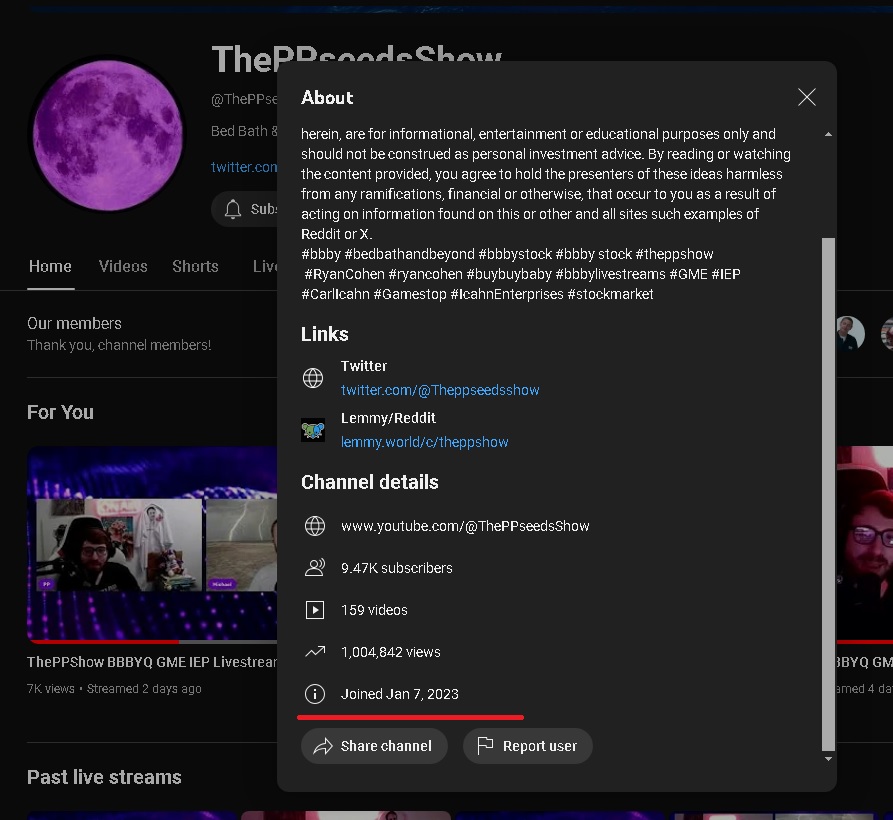Click the #RyanCohen hashtag
This screenshot has height=820, width=893.
pos(345,274)
